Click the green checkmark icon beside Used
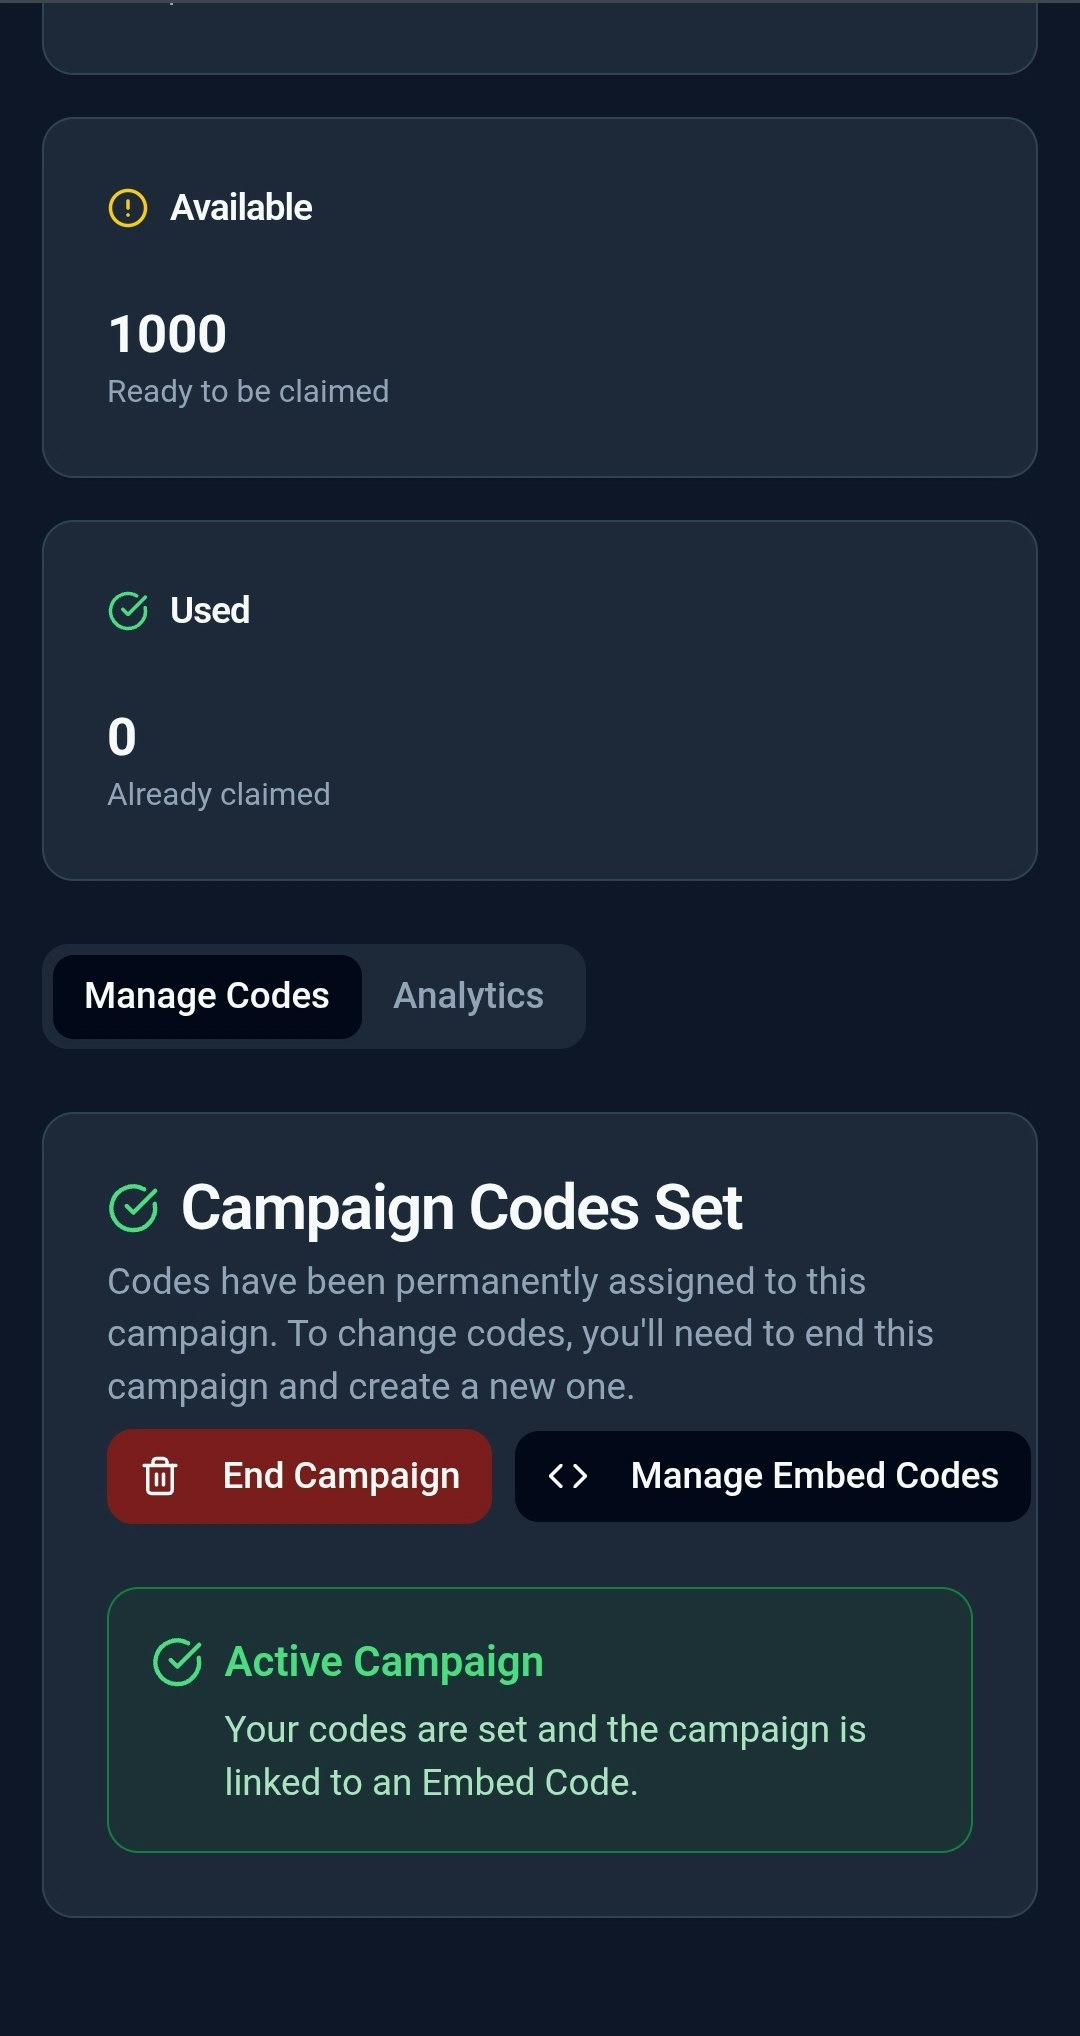 coord(127,610)
